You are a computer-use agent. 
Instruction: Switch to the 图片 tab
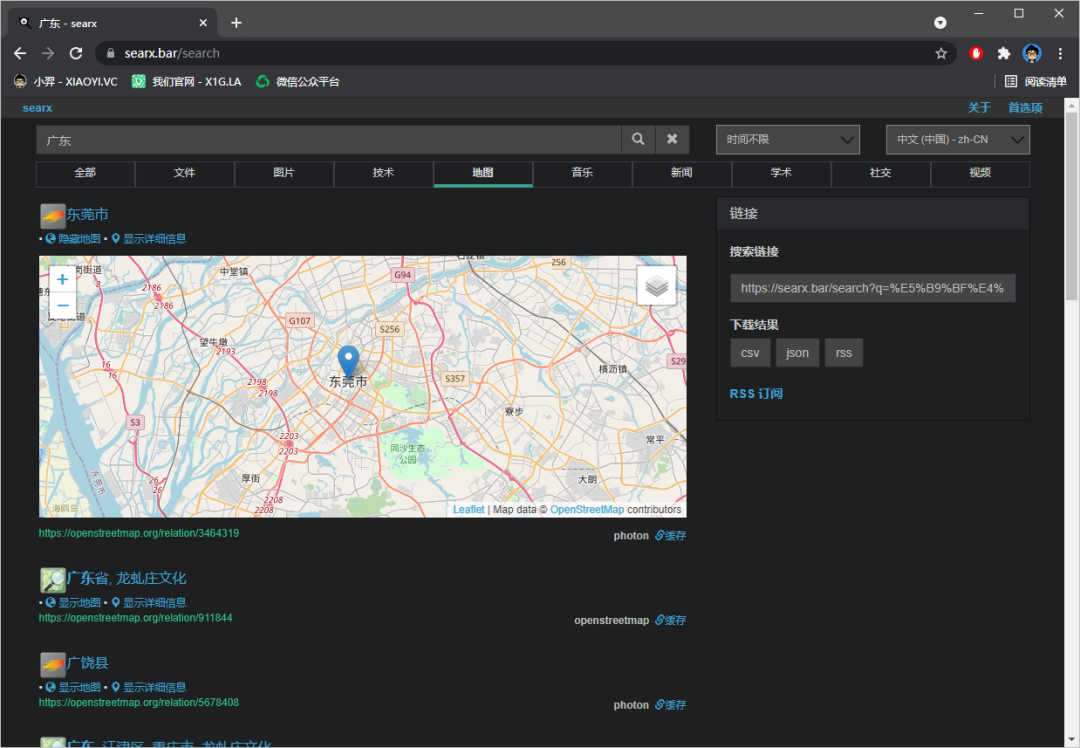tap(284, 173)
